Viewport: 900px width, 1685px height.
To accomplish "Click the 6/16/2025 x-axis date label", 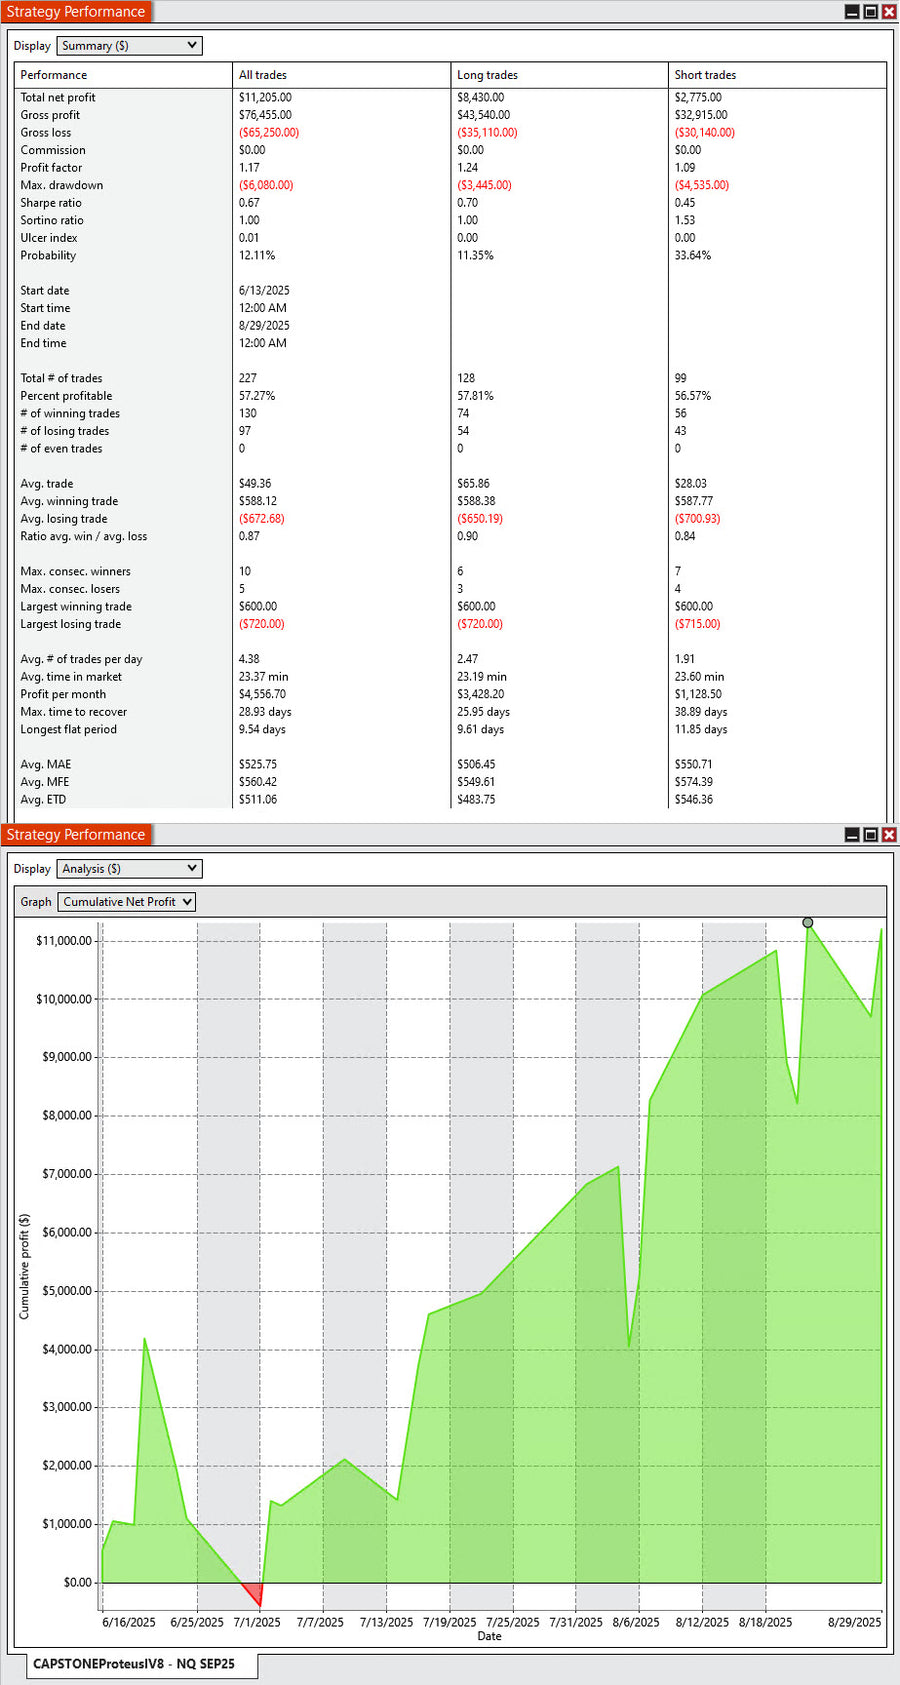I will point(129,1623).
